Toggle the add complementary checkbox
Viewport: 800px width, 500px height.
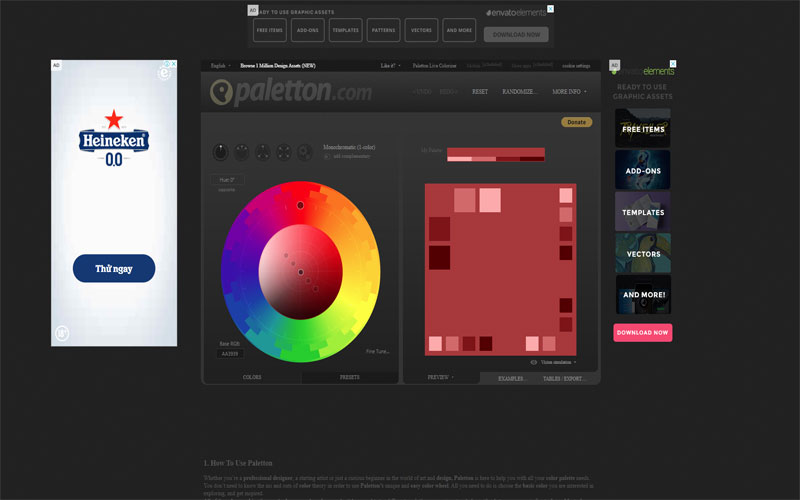327,156
